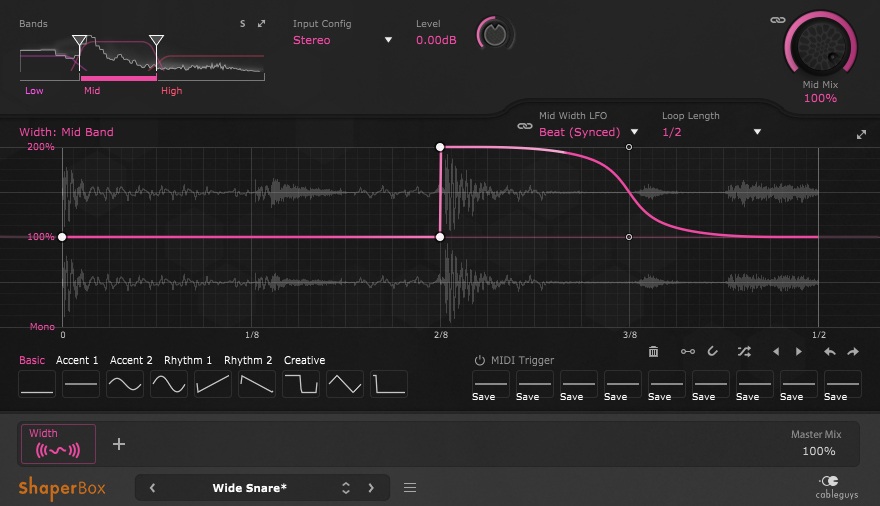The image size is (880, 506).
Task: Click the third Save slot
Action: coord(579,386)
